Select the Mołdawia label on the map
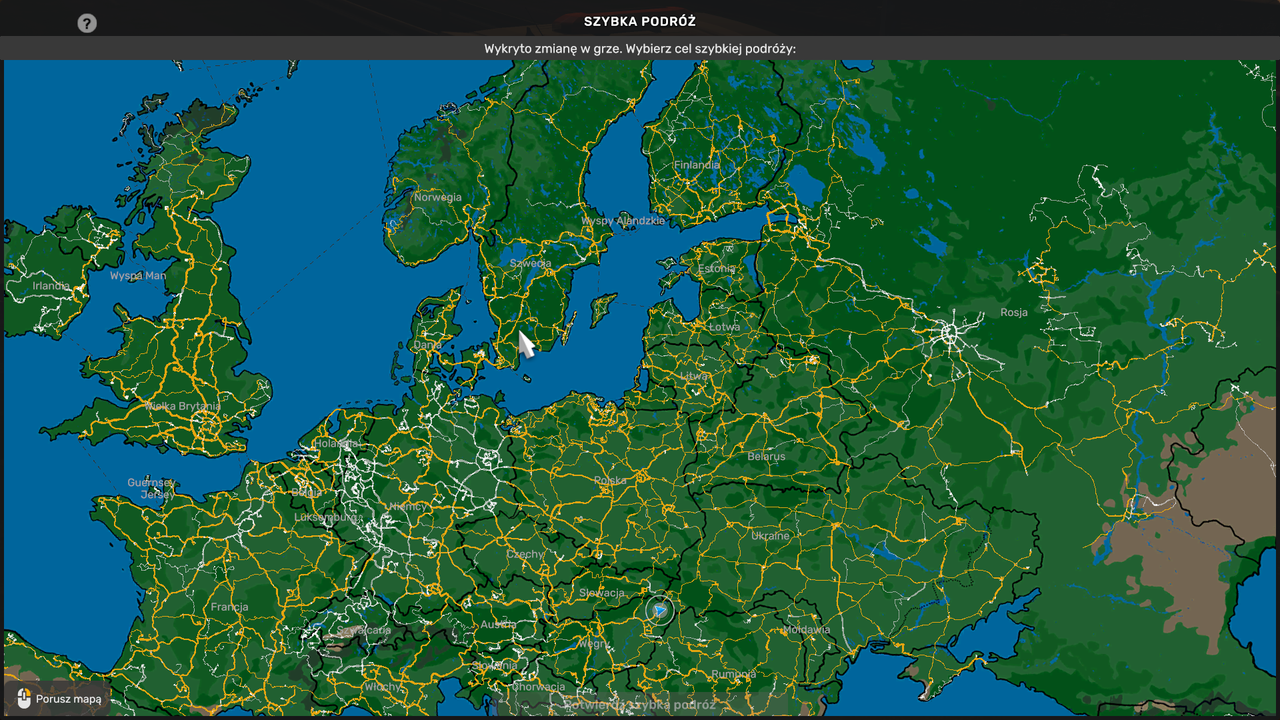Image resolution: width=1280 pixels, height=720 pixels. (x=806, y=630)
